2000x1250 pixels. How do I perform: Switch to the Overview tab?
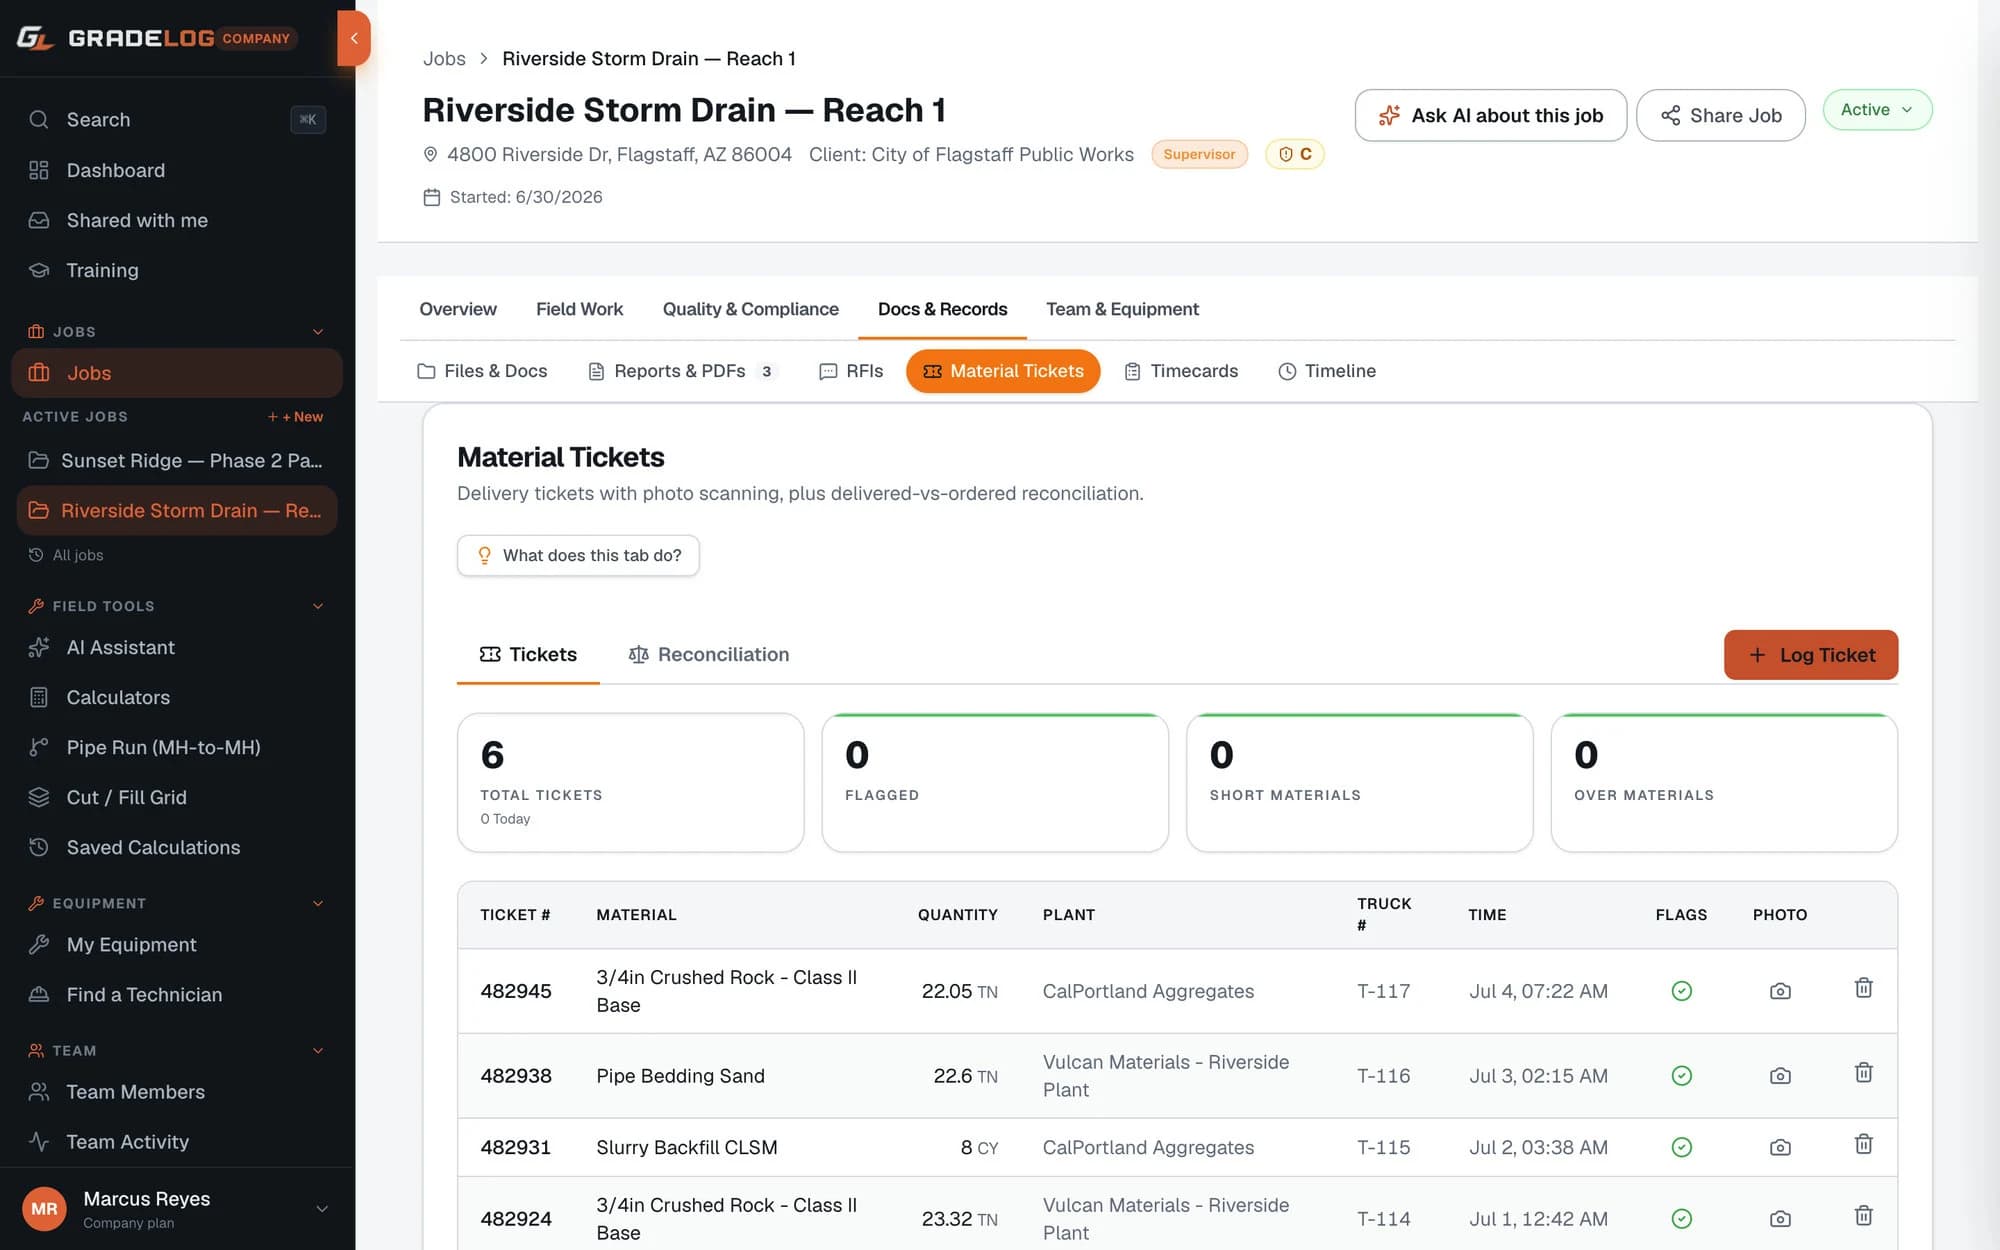457,309
